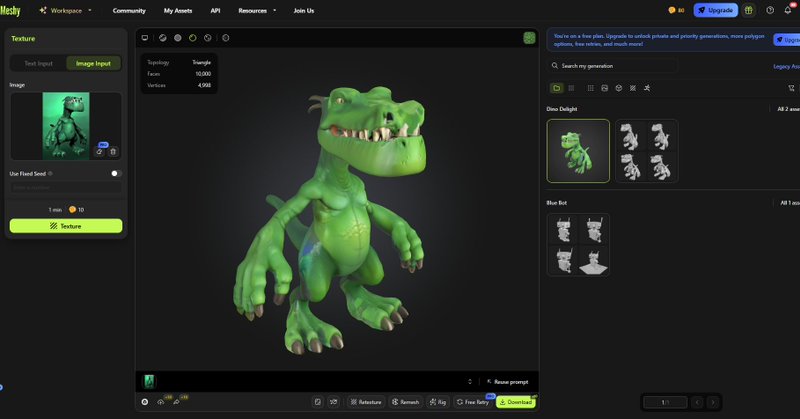The image size is (800, 419).
Task: Click the monitor icon in viewport toolbar
Action: (145, 38)
